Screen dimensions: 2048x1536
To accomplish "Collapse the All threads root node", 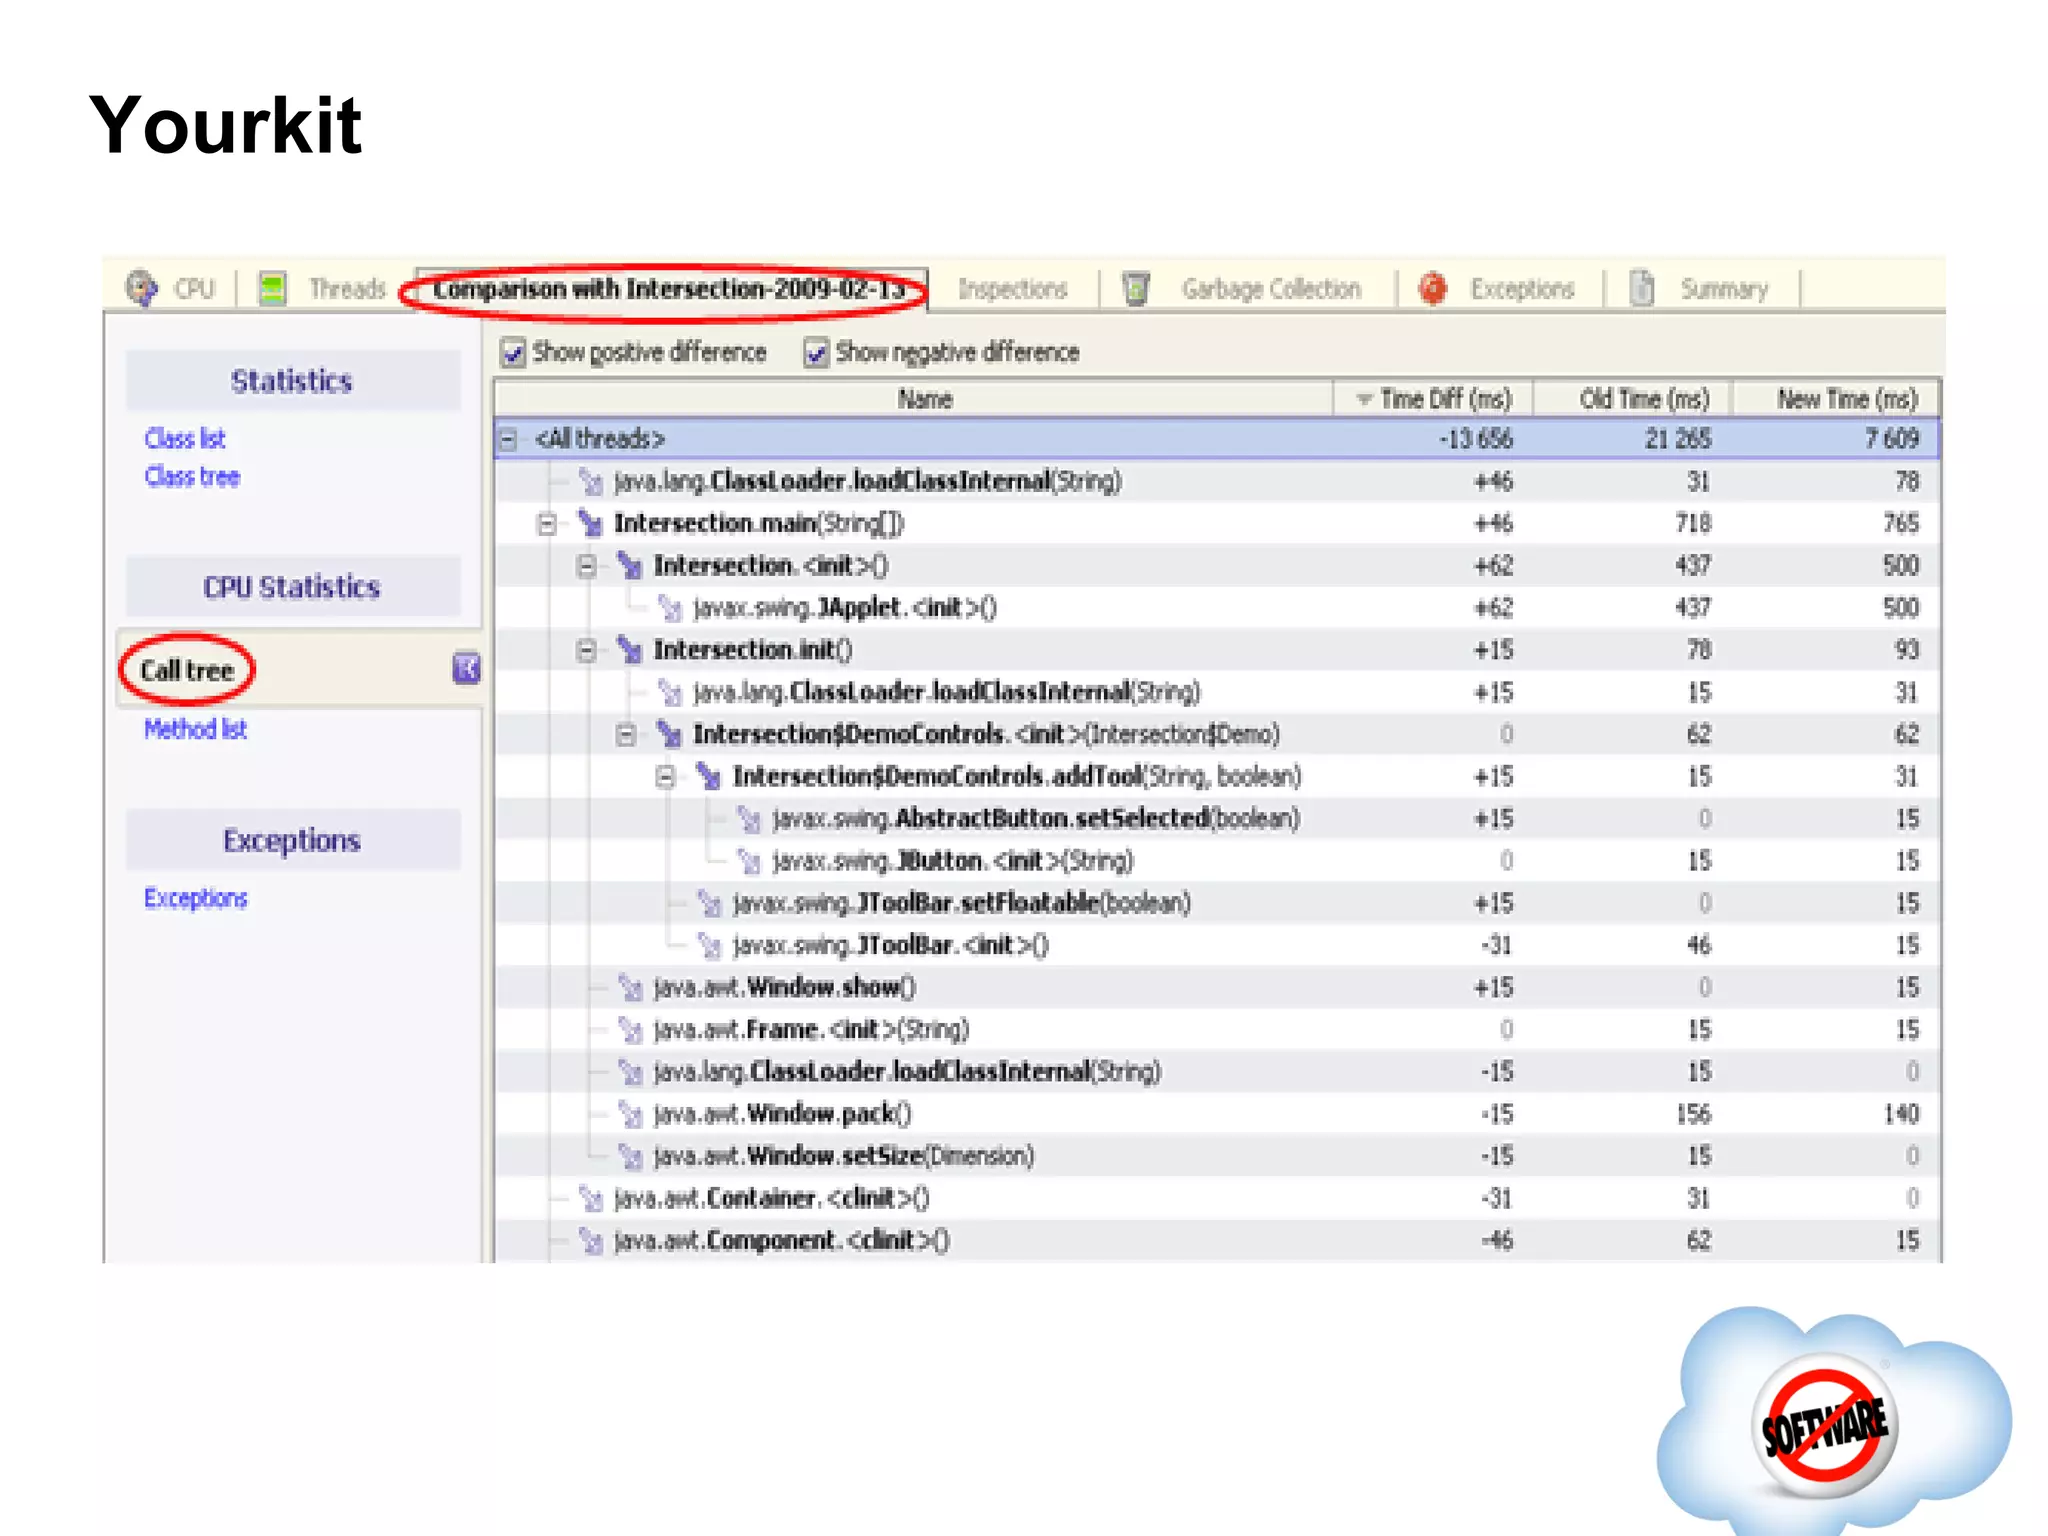I will click(509, 439).
